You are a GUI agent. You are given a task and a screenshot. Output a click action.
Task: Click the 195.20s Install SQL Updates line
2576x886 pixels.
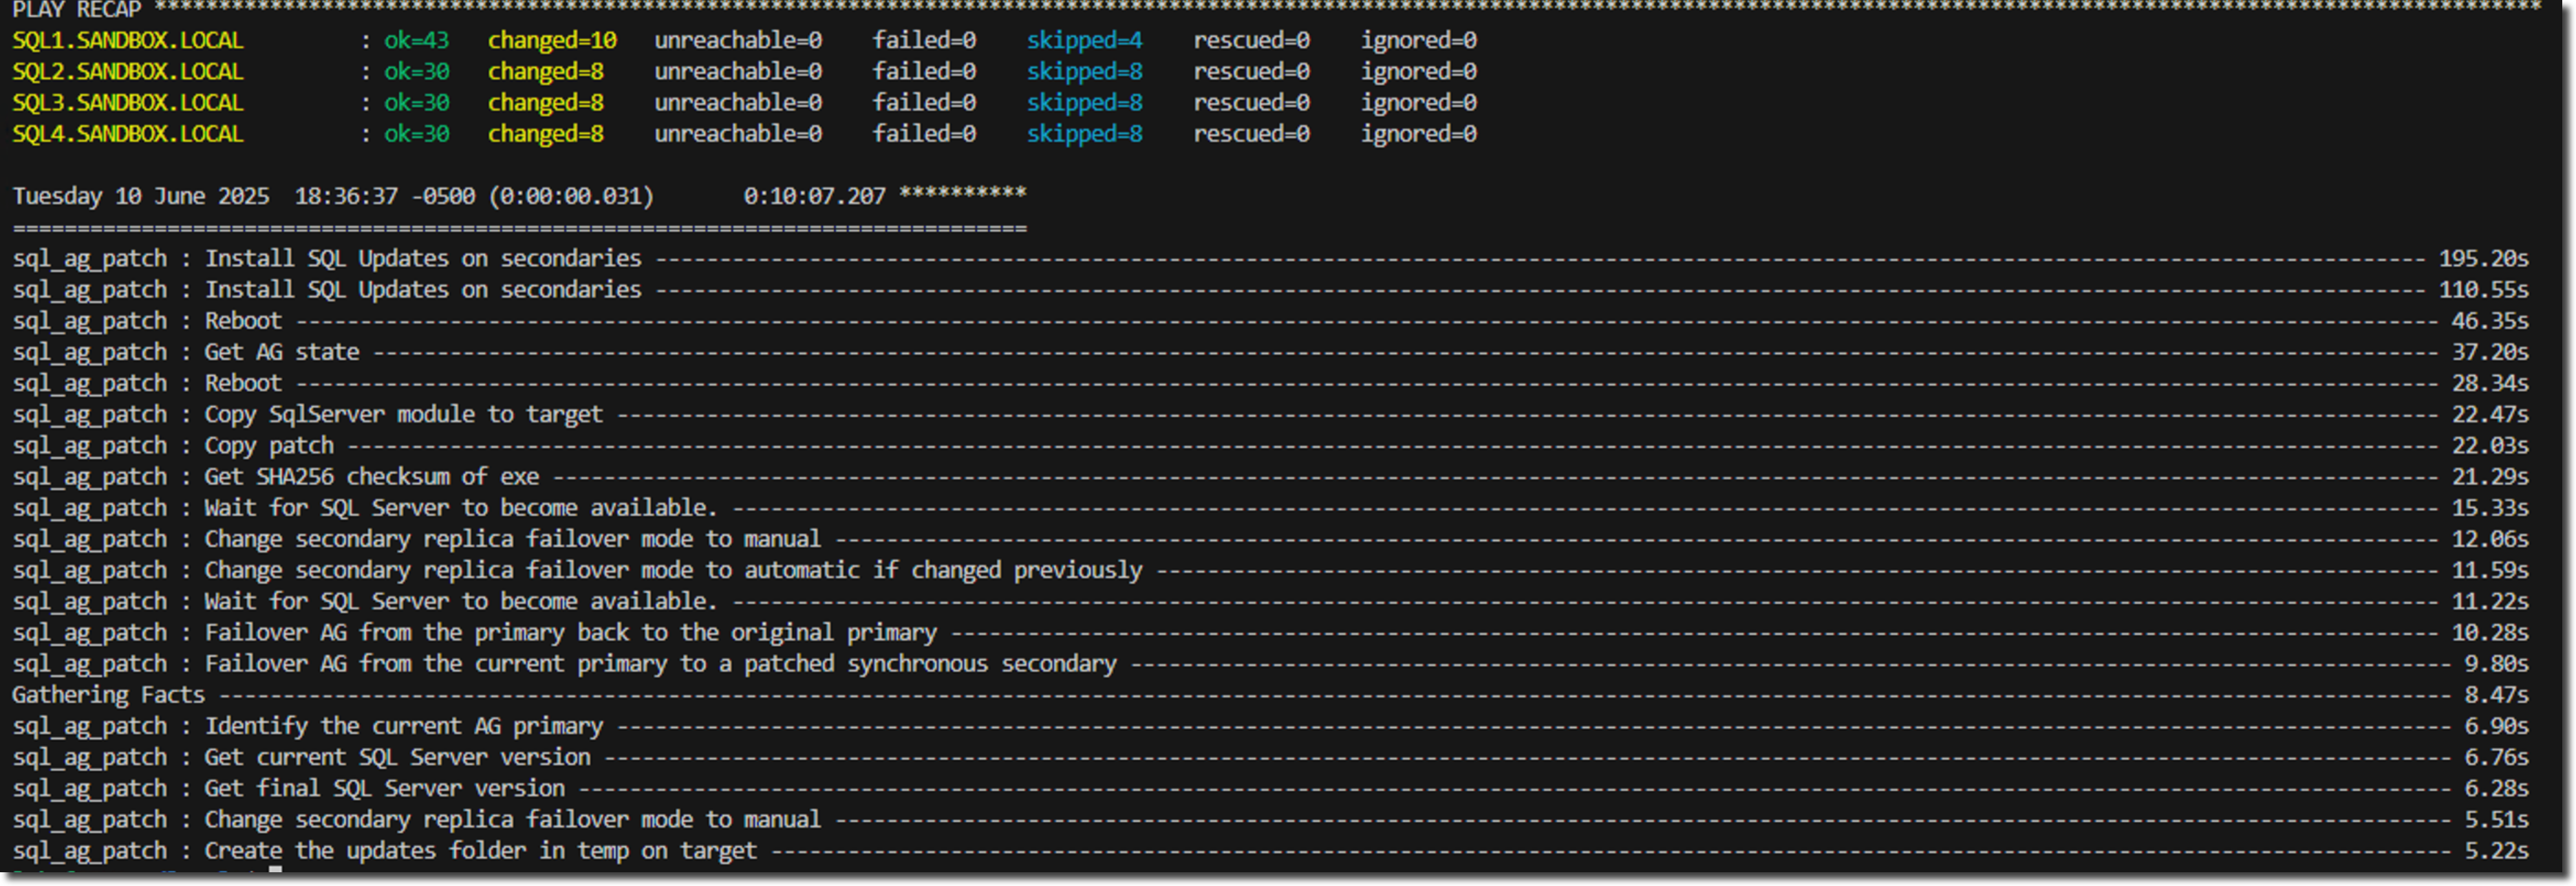click(x=1270, y=259)
